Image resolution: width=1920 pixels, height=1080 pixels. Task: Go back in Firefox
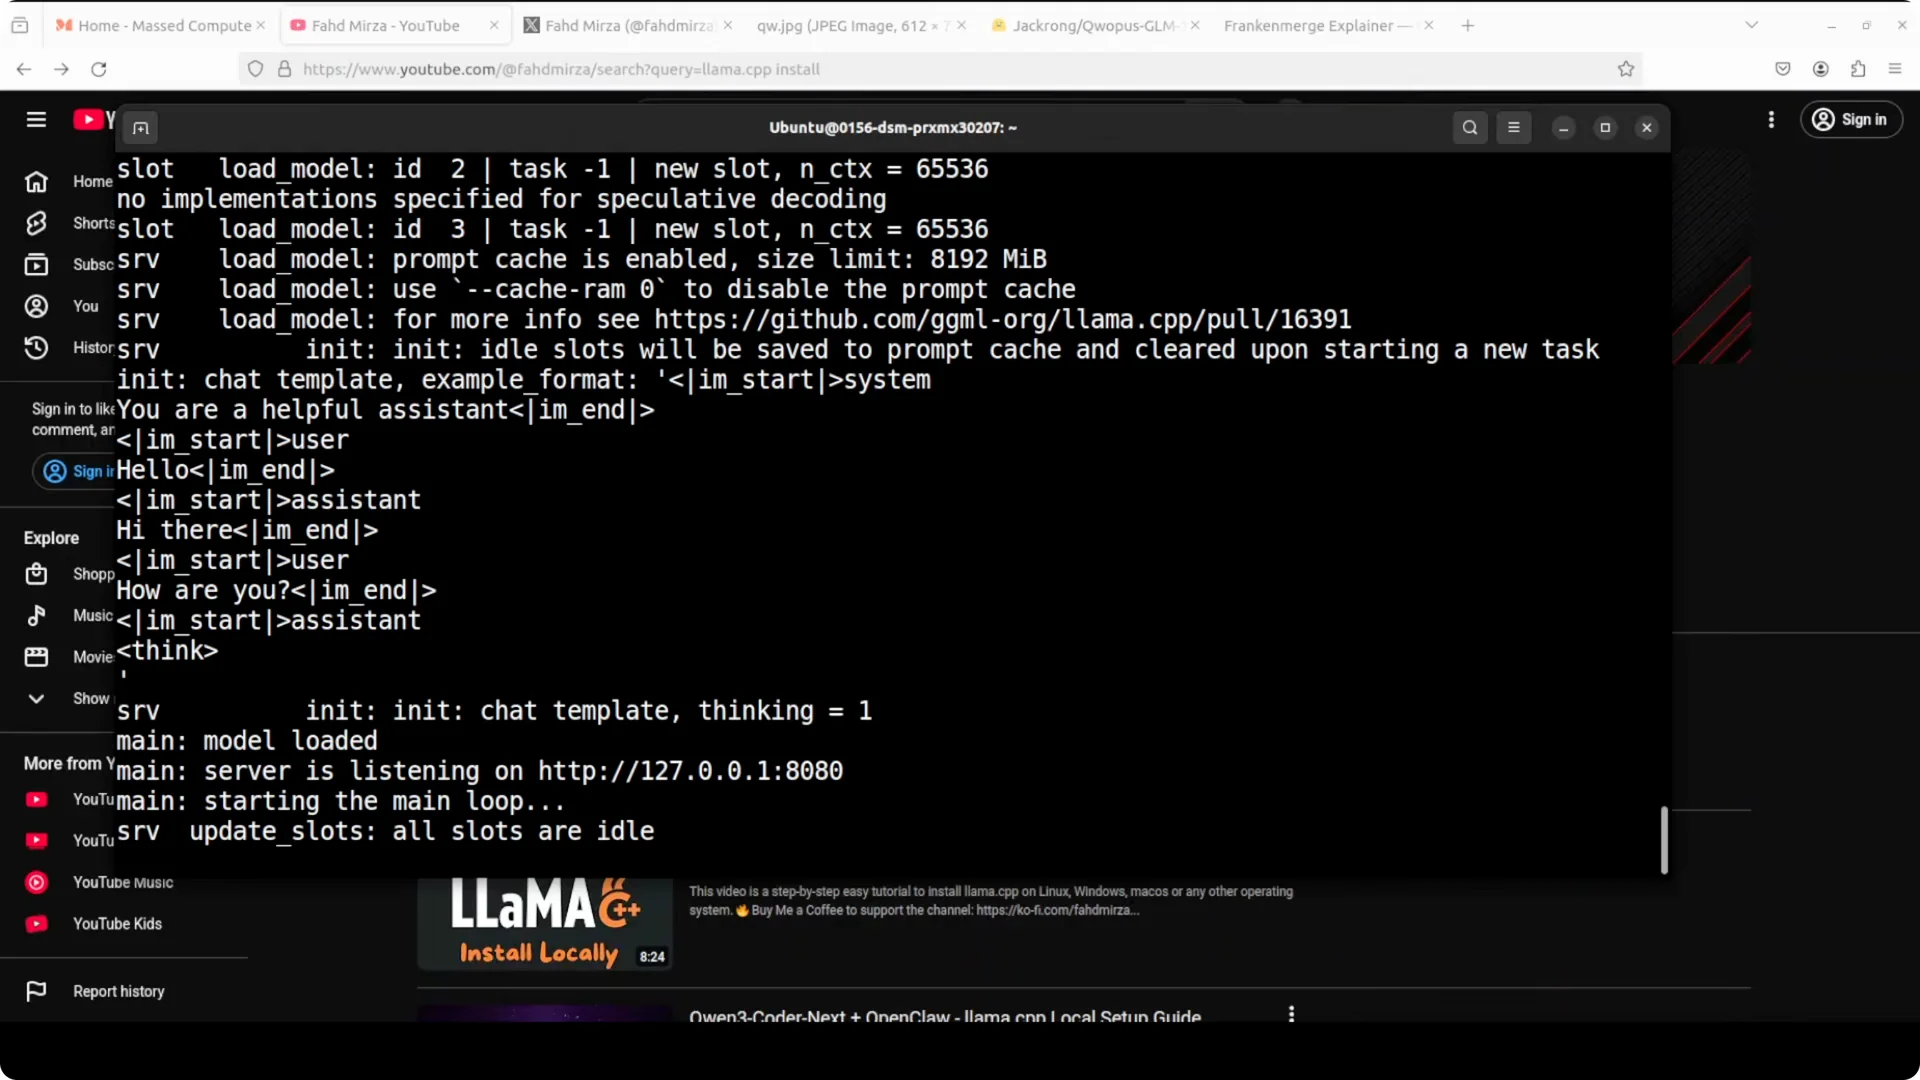coord(24,69)
